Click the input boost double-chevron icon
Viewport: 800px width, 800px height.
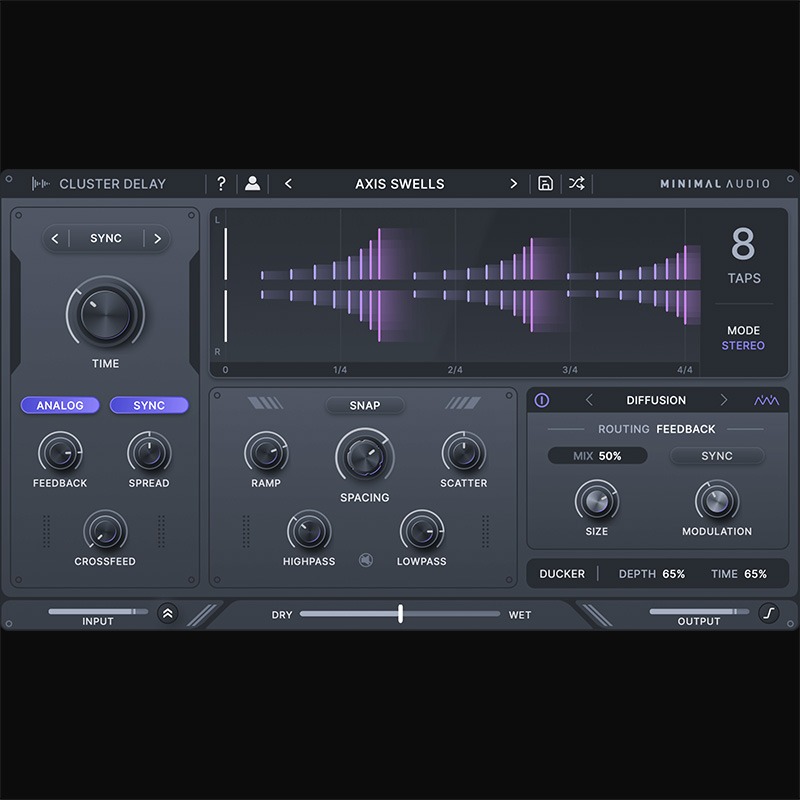point(167,614)
